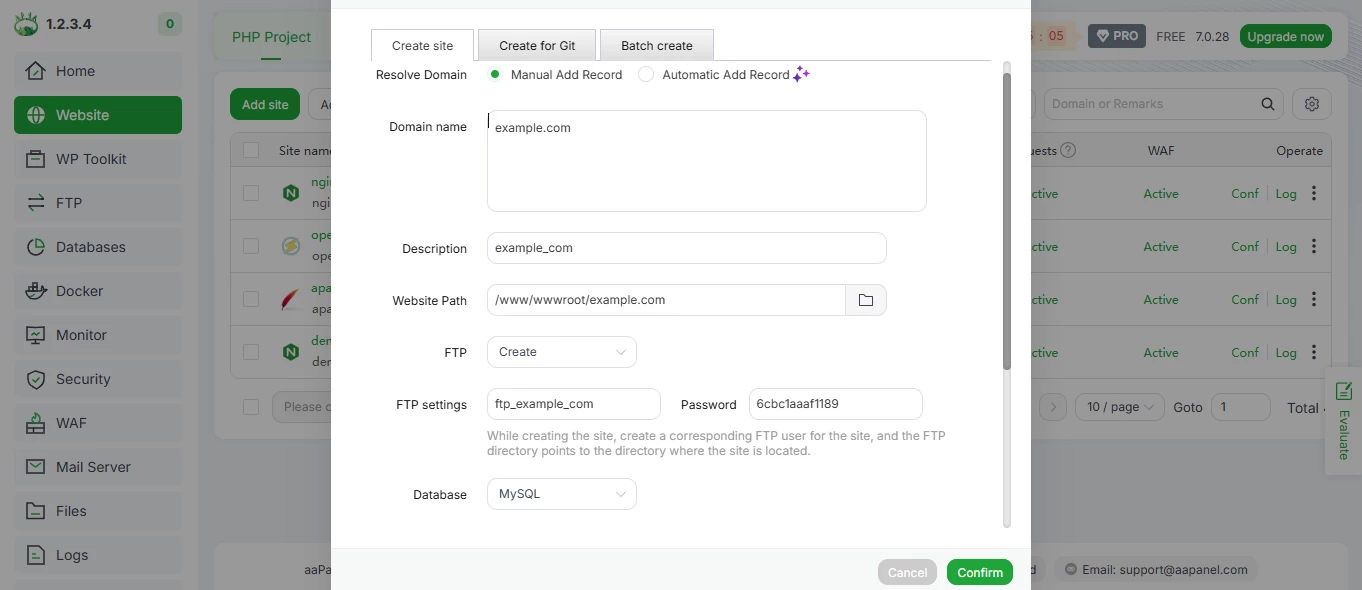Screen dimensions: 1362x590
Task: Select Automatic Add Record option
Action: tap(646, 74)
